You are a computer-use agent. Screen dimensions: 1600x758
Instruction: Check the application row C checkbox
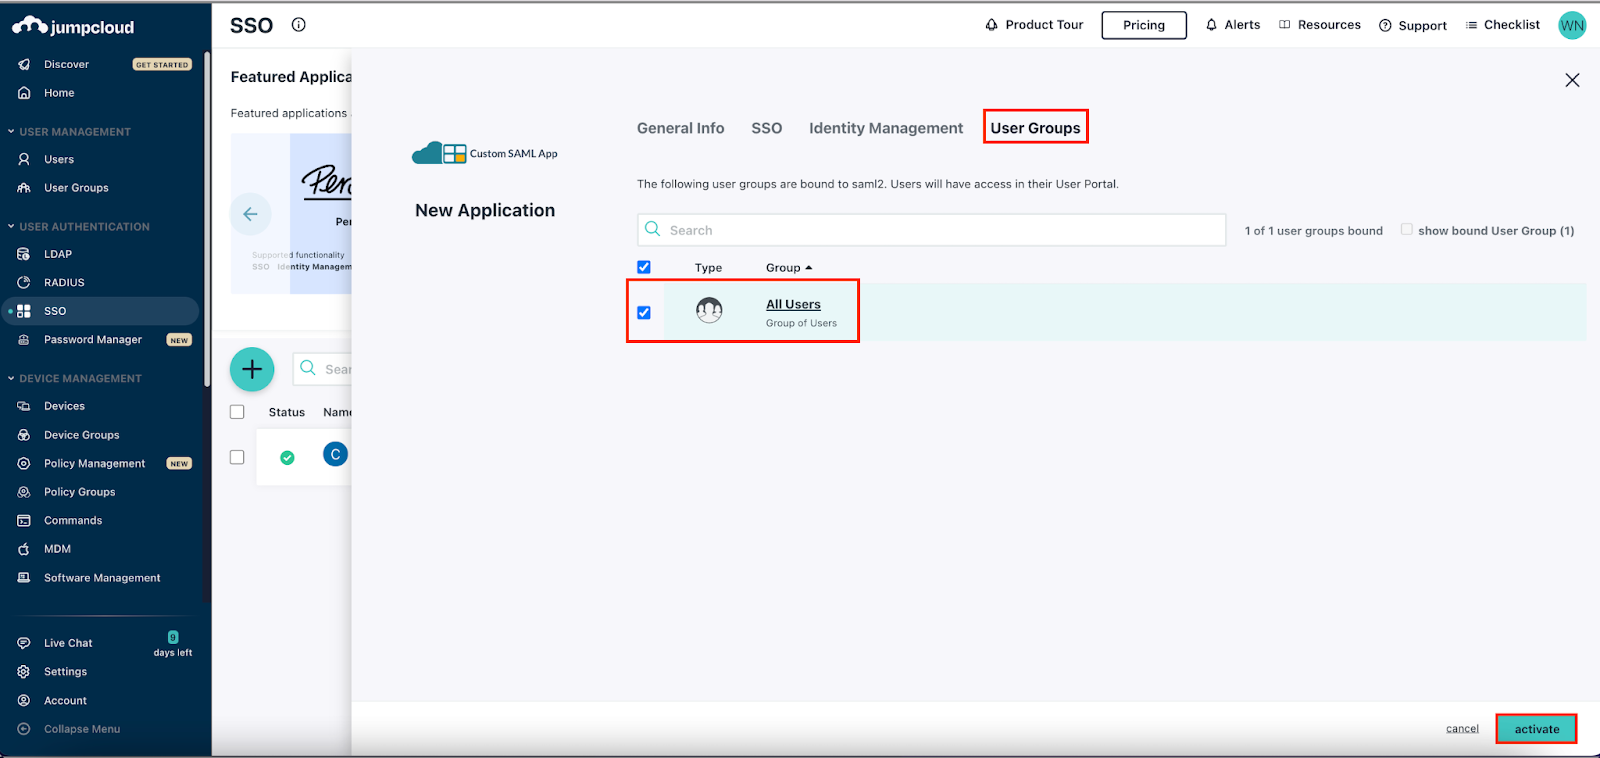(237, 457)
